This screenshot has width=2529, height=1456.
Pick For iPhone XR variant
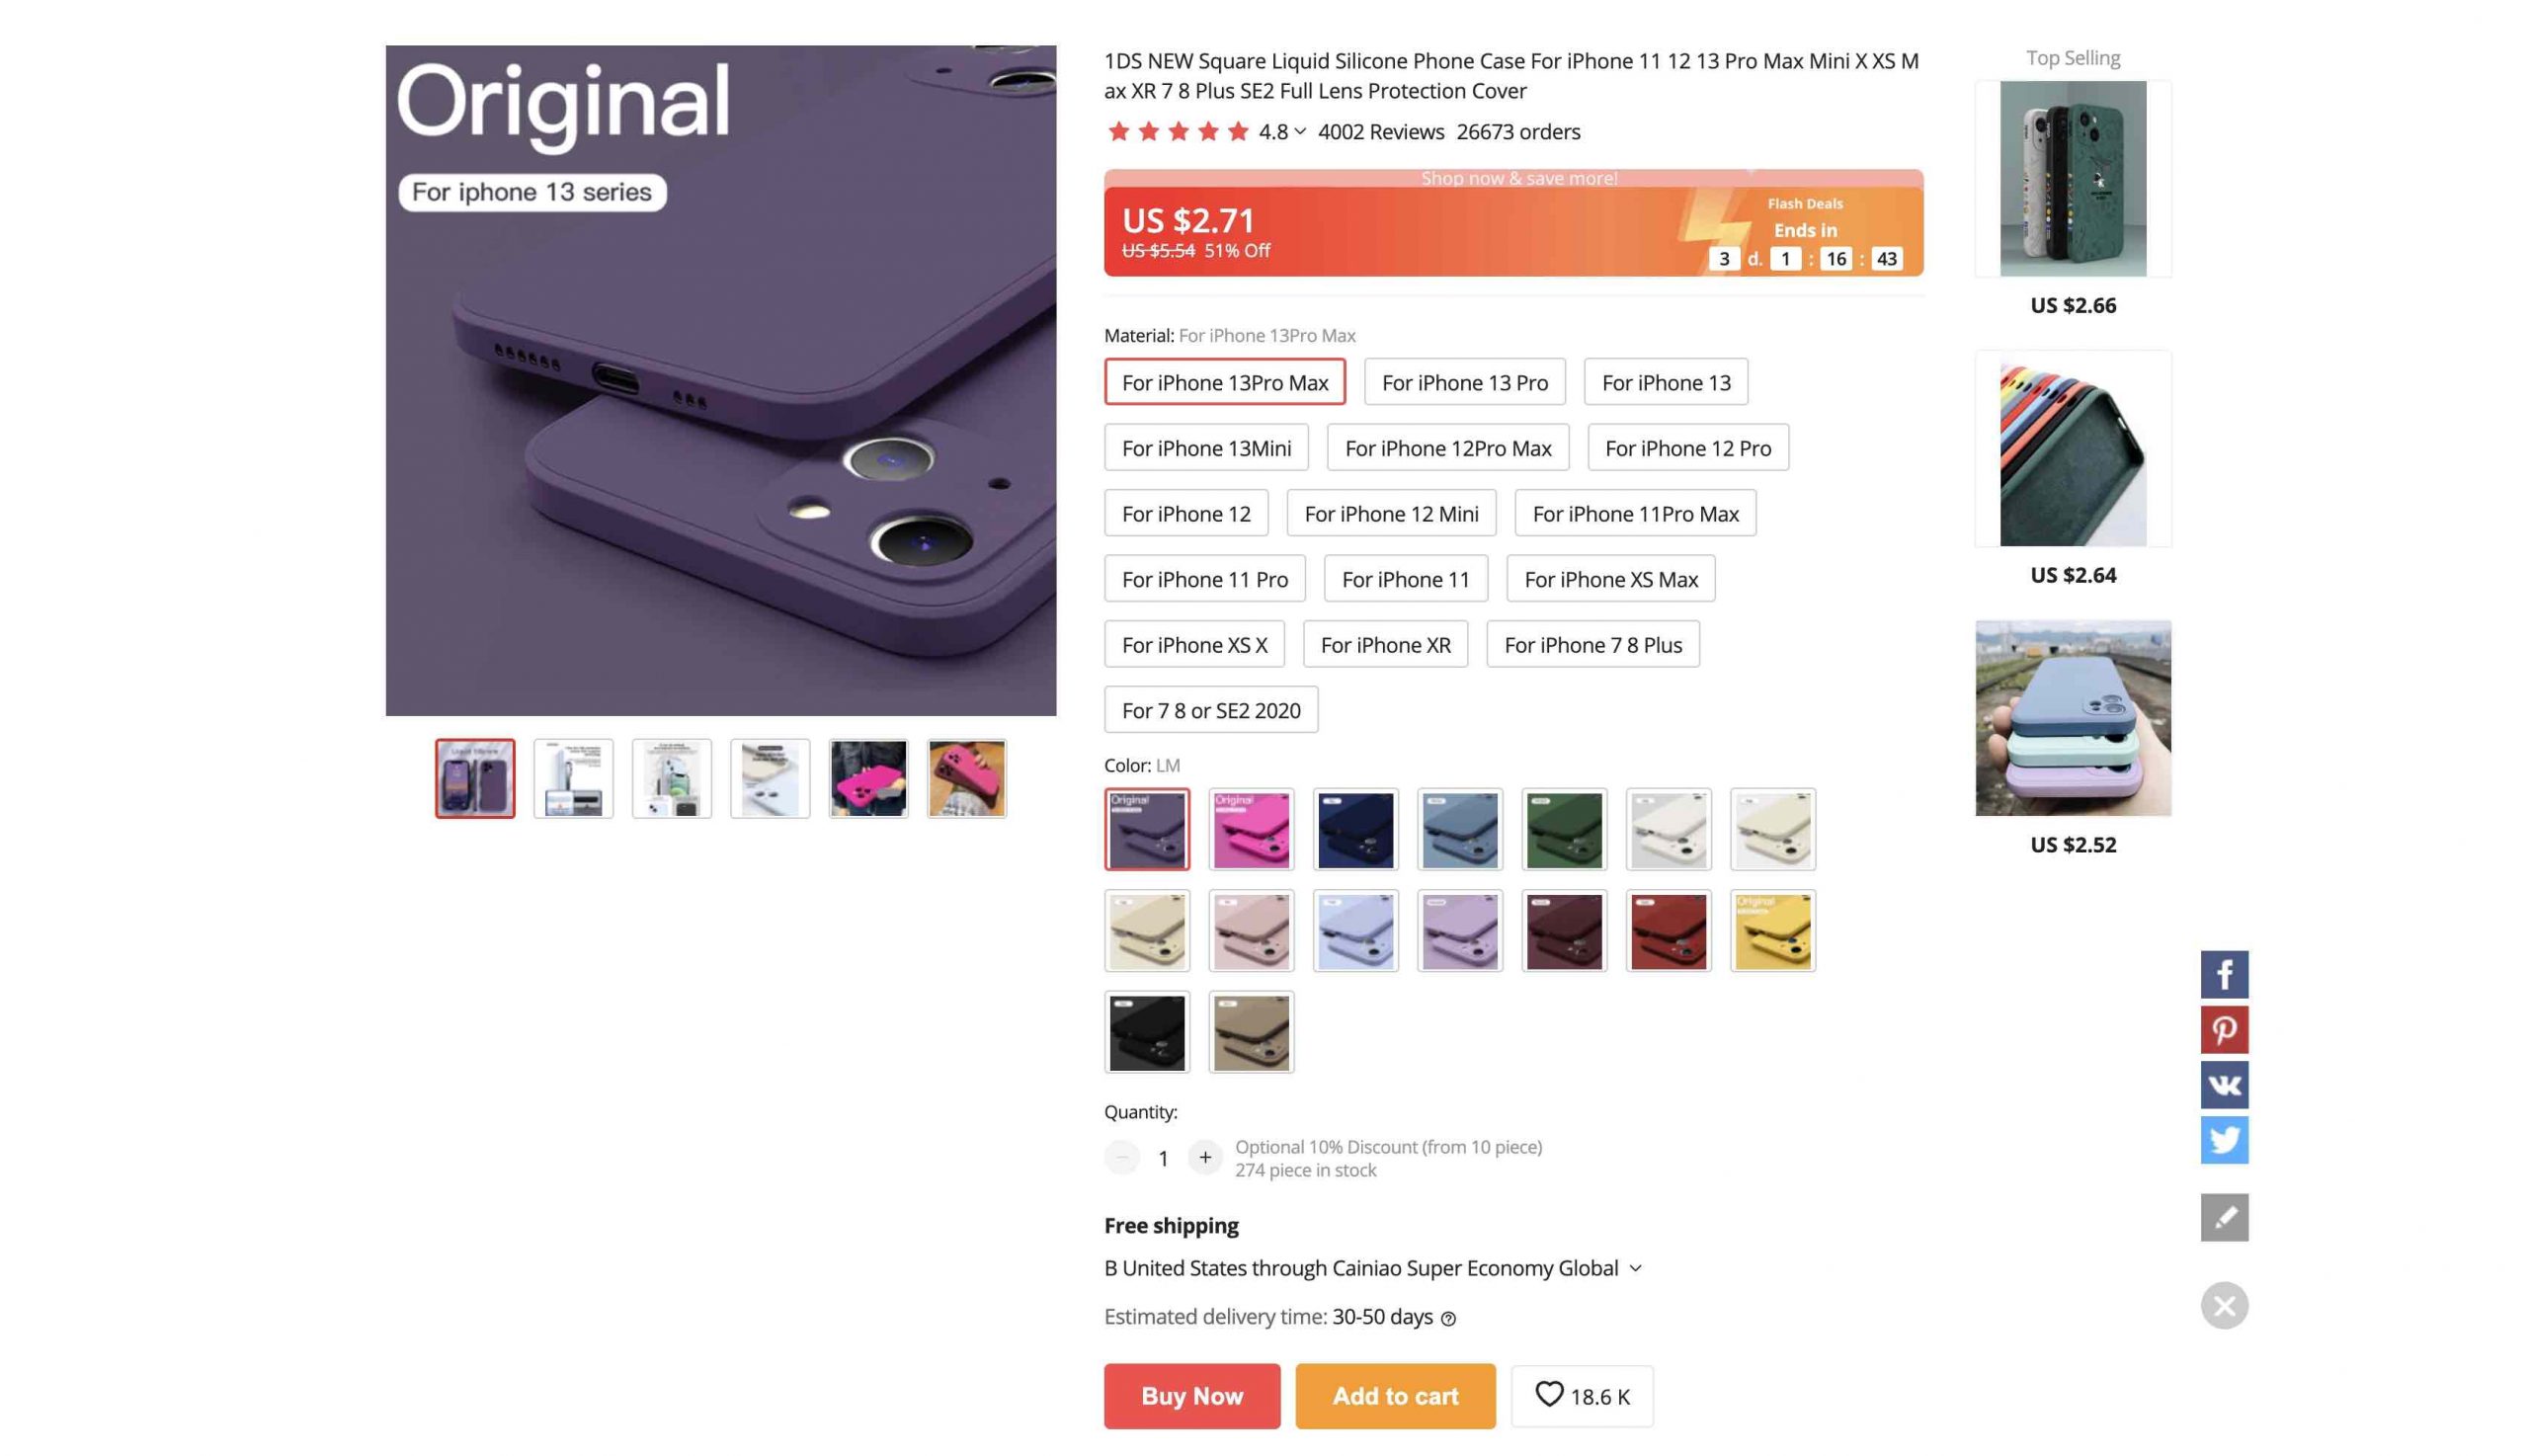pos(1385,644)
